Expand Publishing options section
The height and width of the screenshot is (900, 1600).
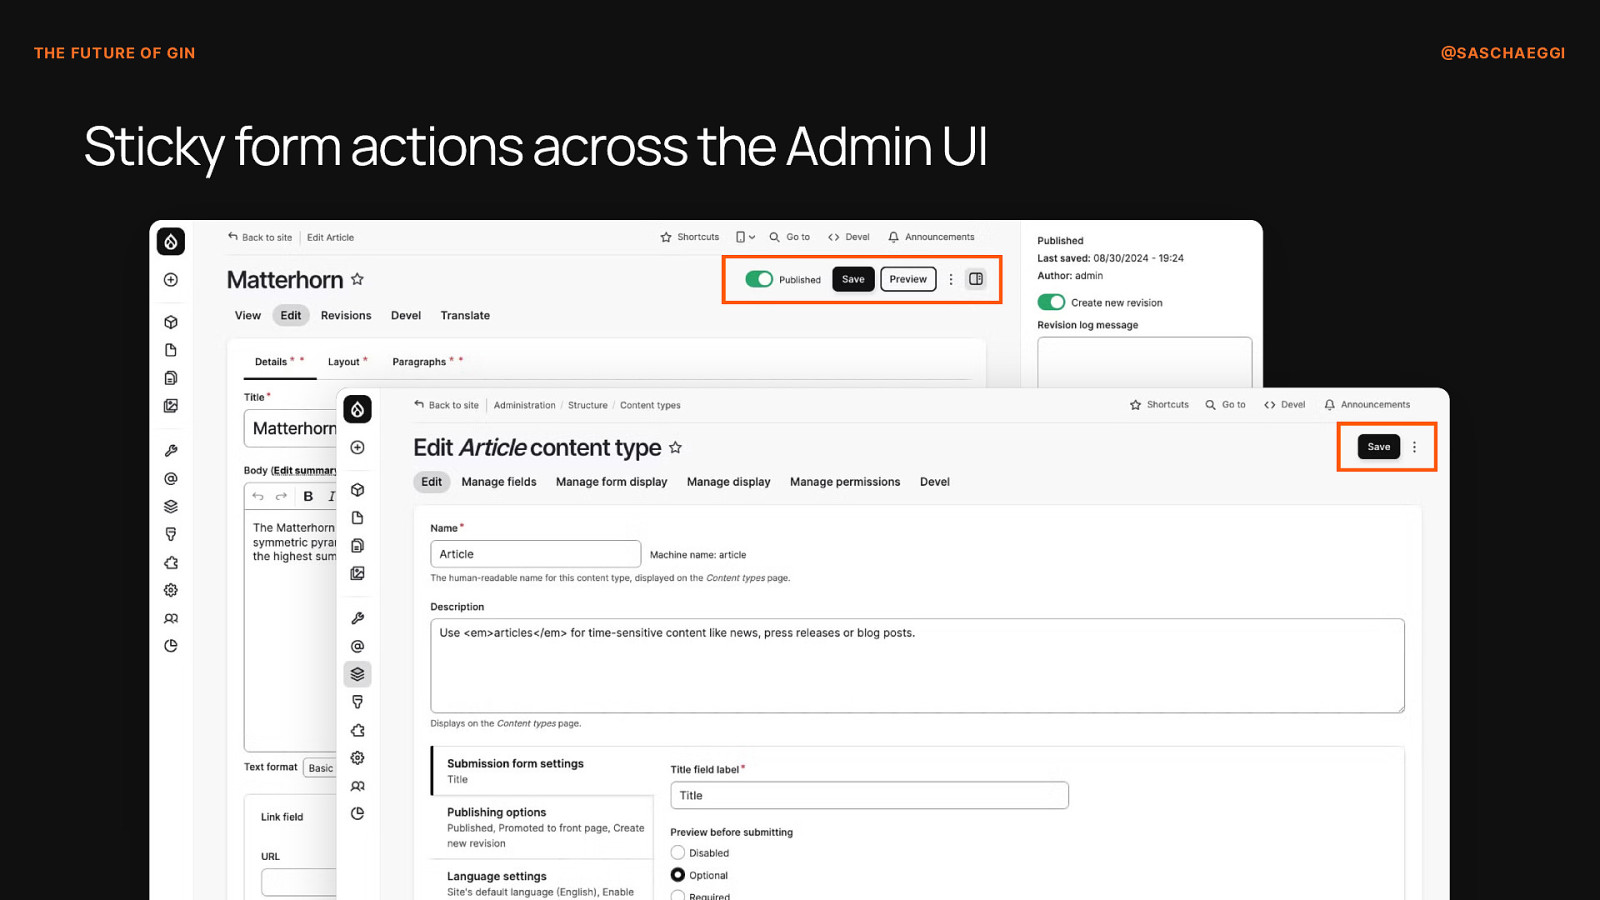point(543,827)
